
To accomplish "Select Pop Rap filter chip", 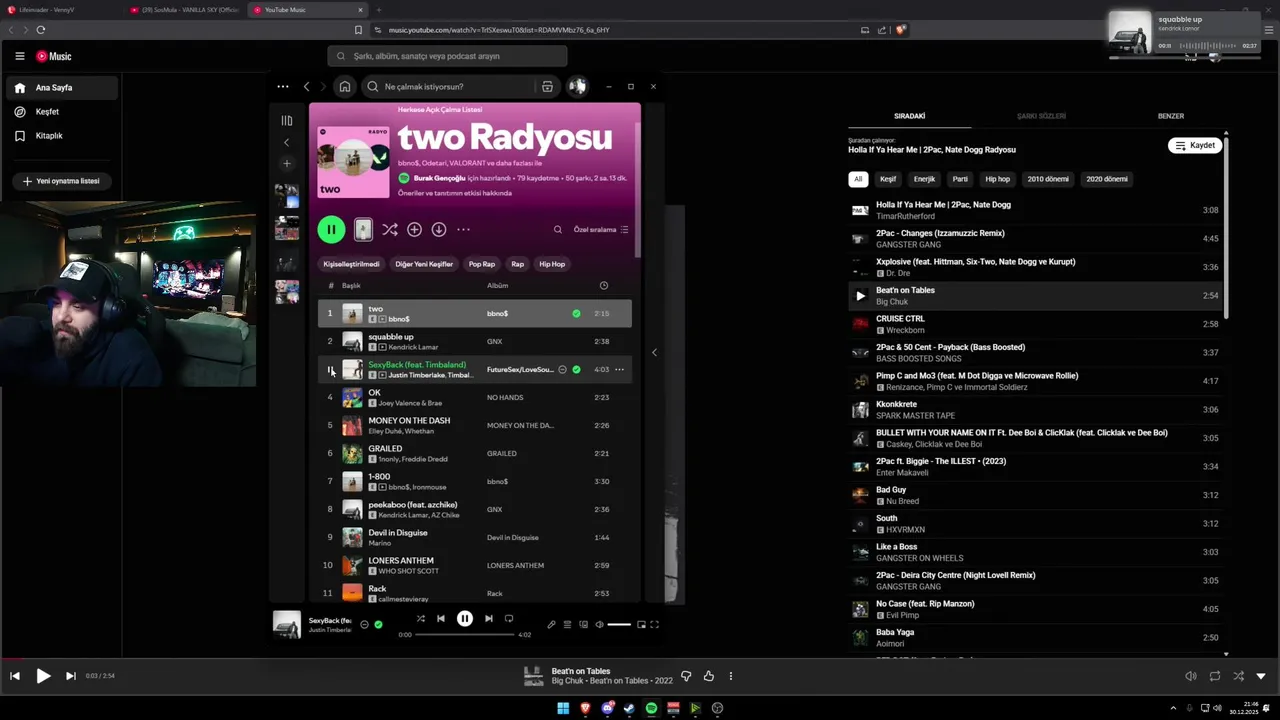I will point(482,264).
